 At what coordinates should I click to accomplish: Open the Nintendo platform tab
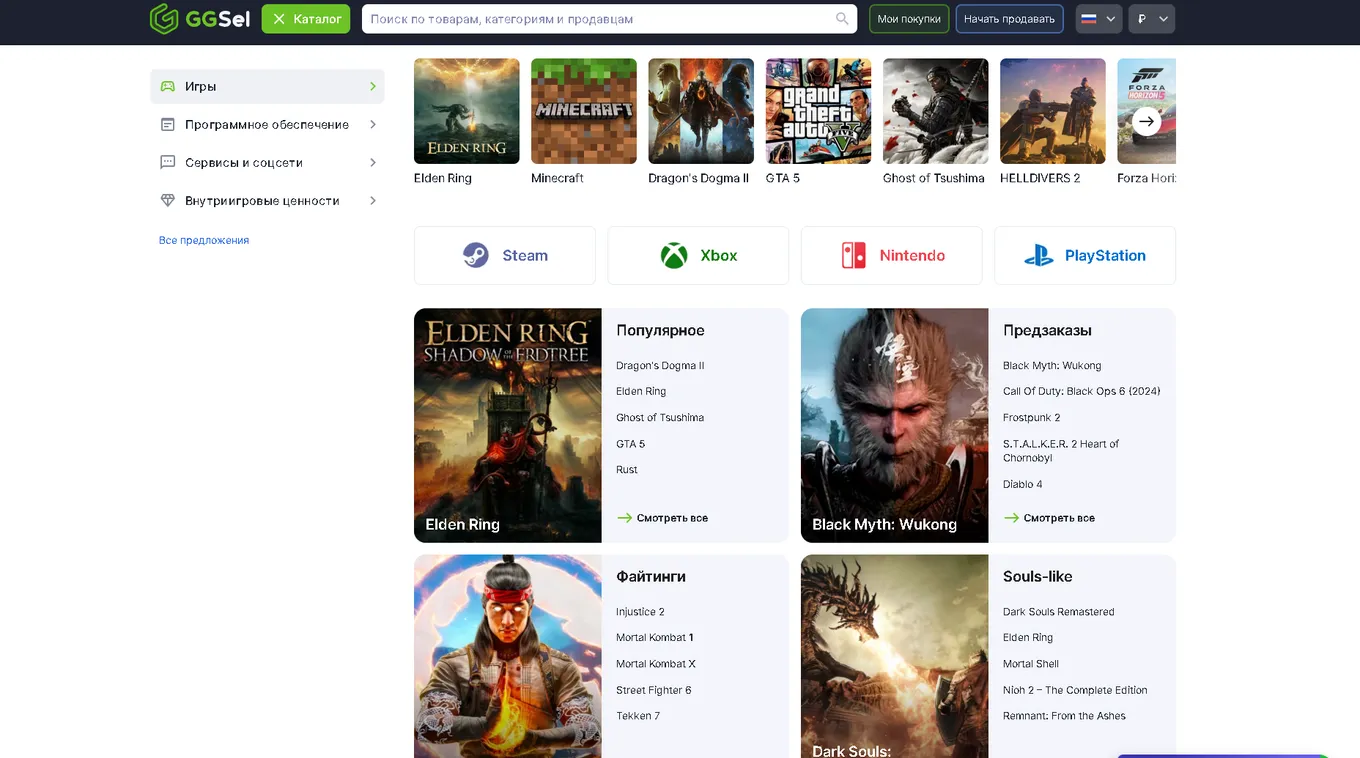tap(892, 255)
